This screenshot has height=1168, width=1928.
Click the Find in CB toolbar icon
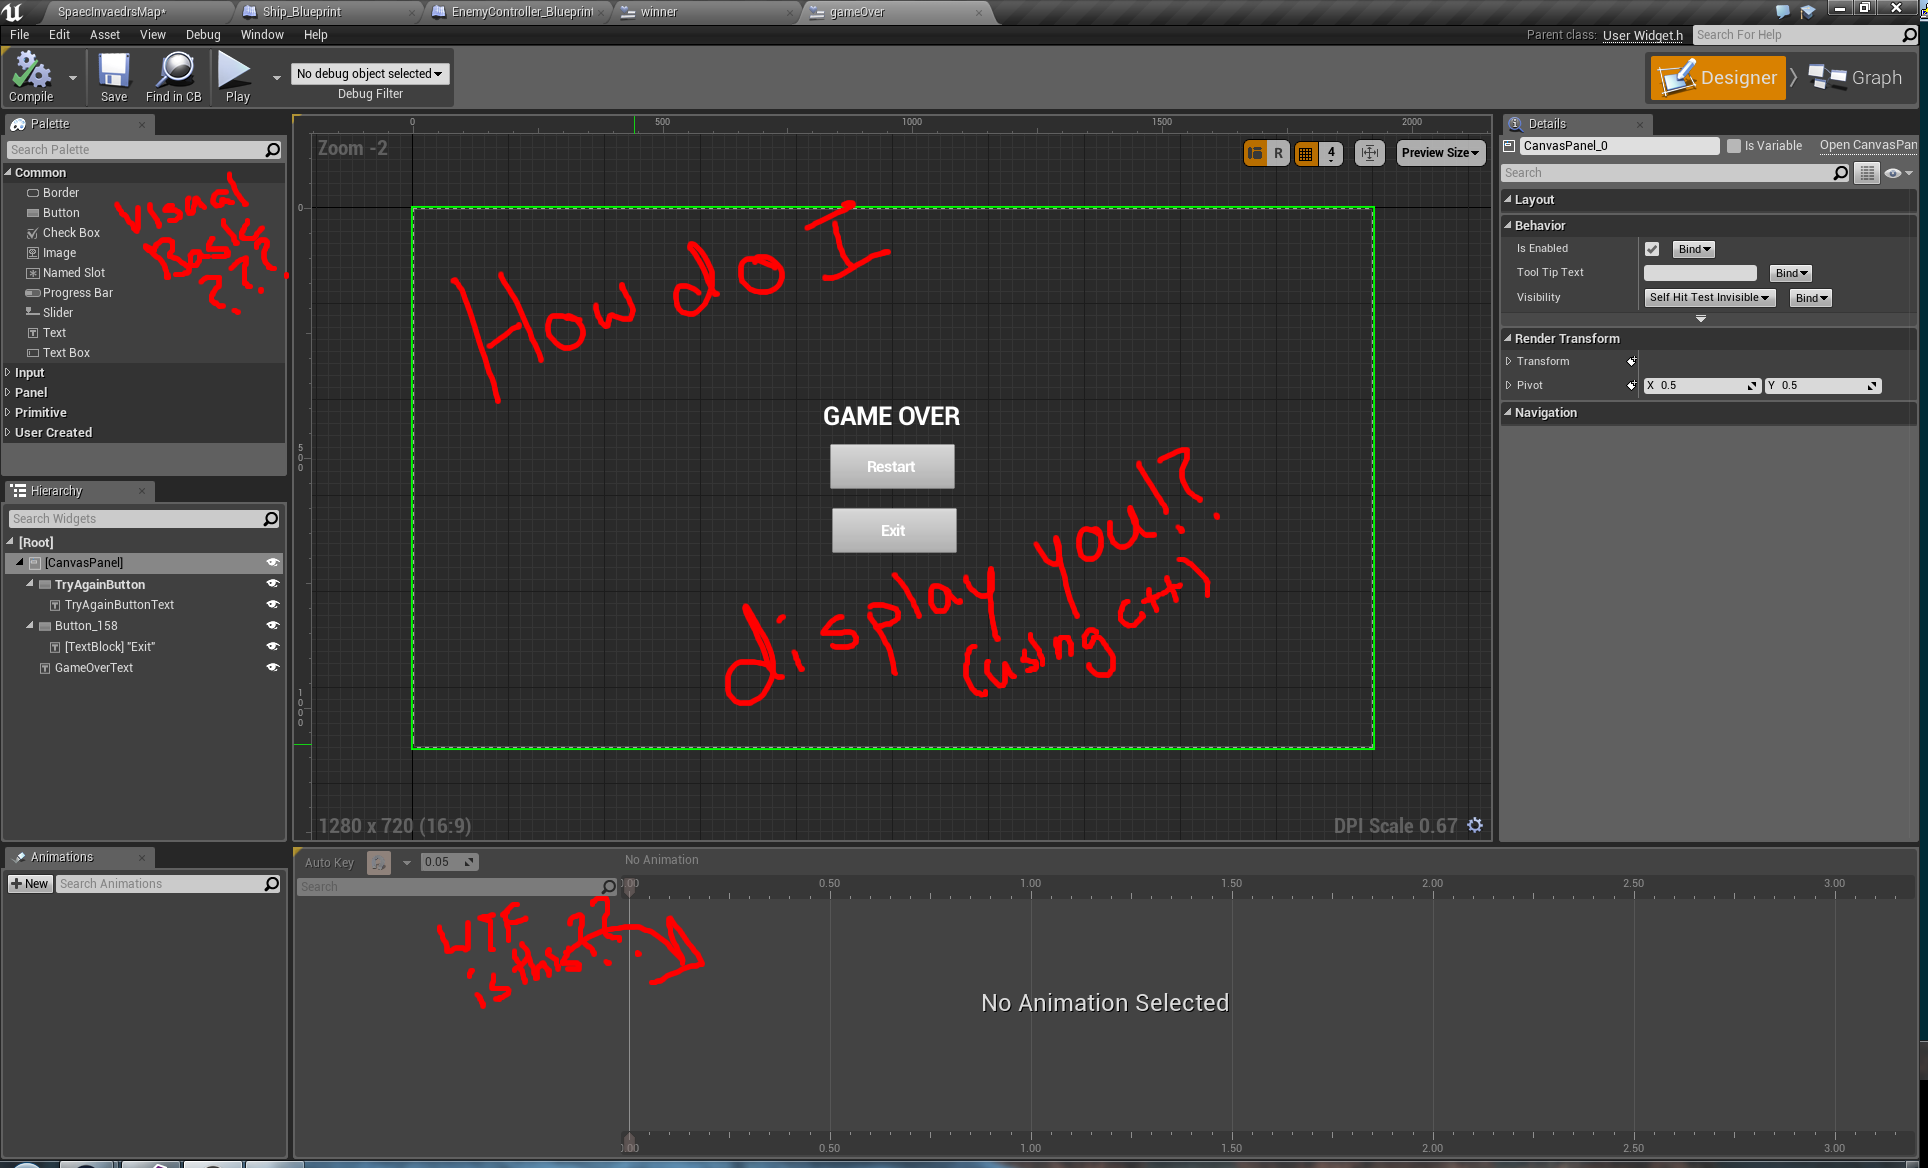tap(174, 77)
